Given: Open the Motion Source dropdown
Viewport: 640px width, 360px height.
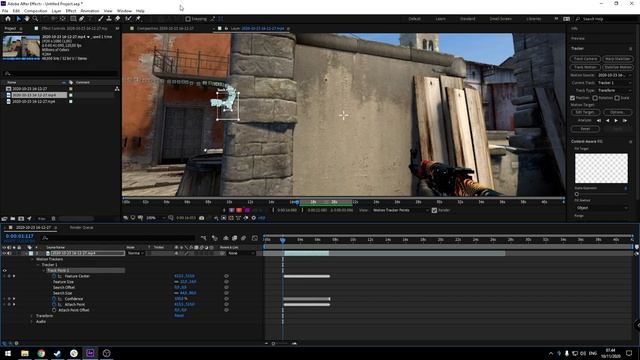Looking at the screenshot, I should (x=615, y=75).
